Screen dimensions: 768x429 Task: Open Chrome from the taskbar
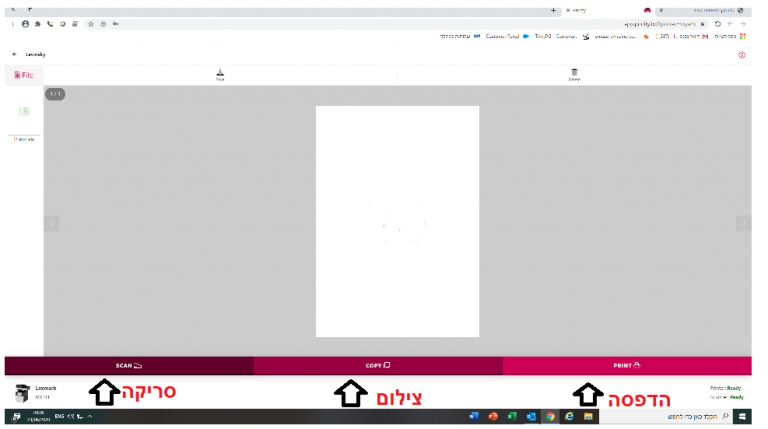550,416
